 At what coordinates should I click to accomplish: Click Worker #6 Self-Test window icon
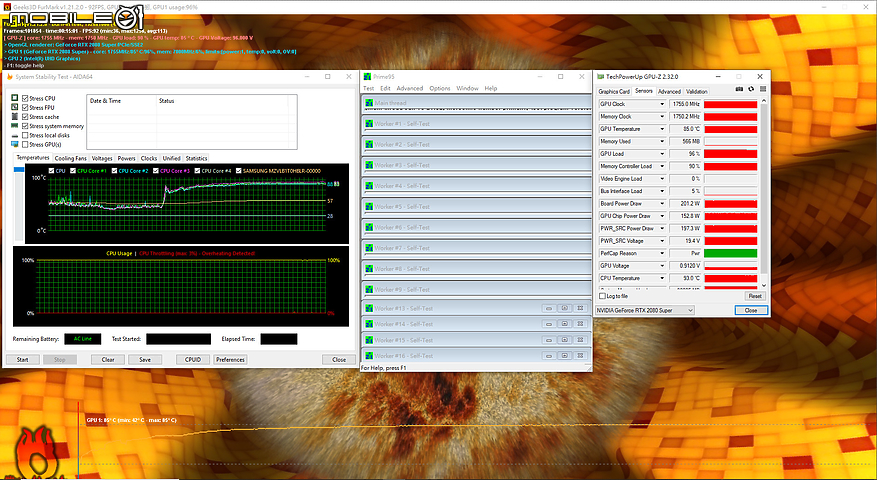[369, 227]
